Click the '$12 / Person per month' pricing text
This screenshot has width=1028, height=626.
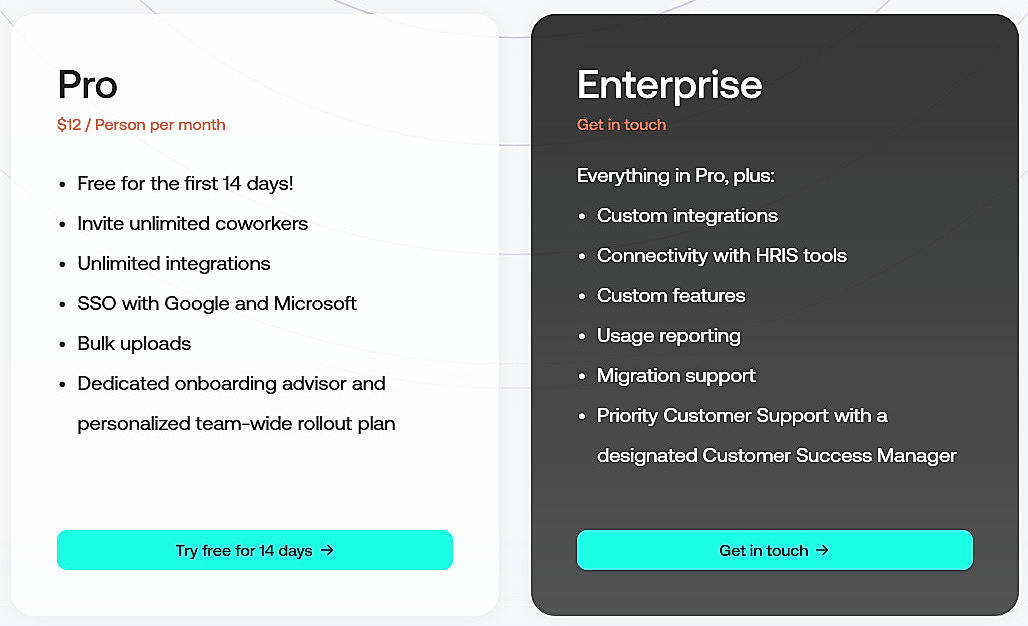click(x=140, y=125)
